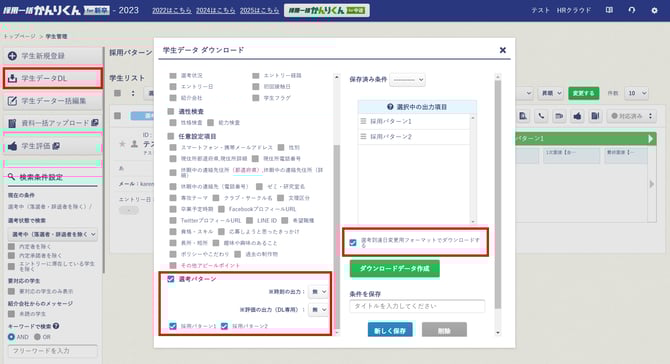Open the 件数 10 dropdown
This screenshot has height=364, width=670.
[637, 93]
